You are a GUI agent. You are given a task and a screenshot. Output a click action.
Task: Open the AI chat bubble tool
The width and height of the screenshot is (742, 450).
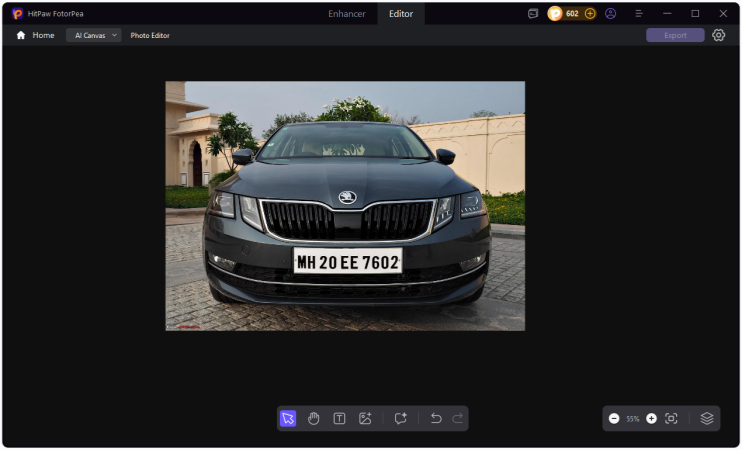(x=401, y=418)
